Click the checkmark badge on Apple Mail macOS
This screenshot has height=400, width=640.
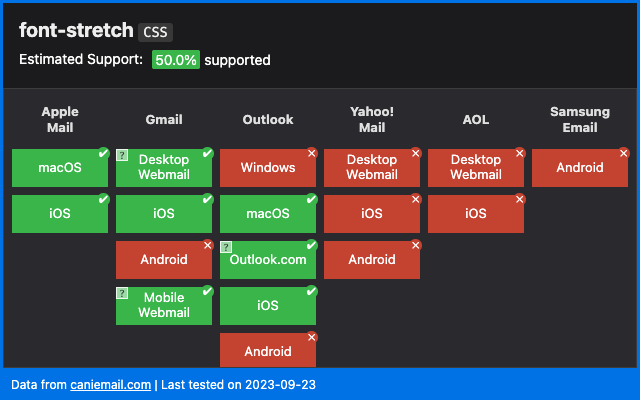pyautogui.click(x=104, y=153)
